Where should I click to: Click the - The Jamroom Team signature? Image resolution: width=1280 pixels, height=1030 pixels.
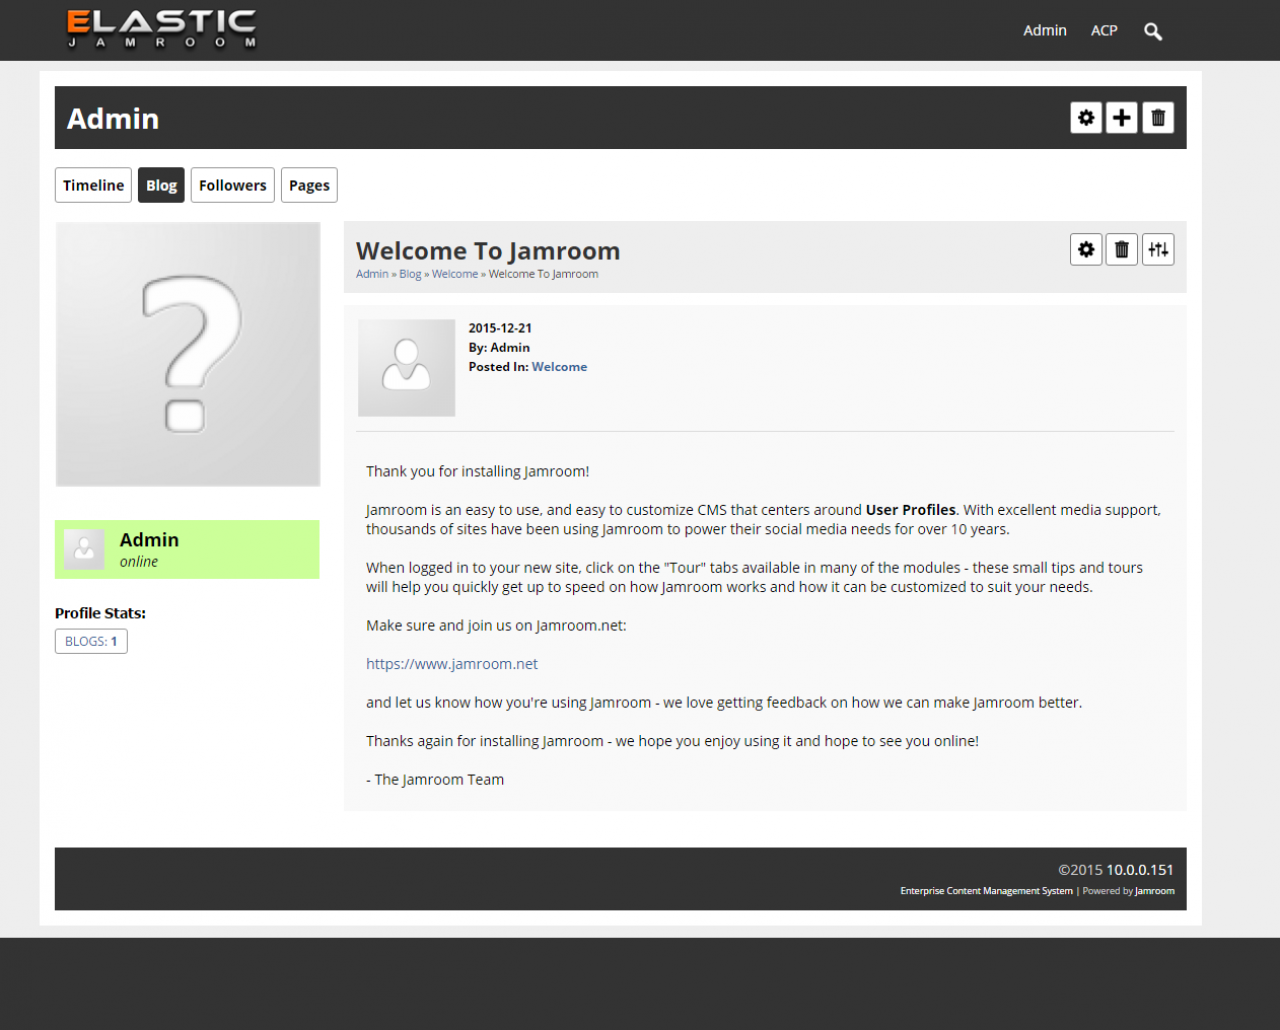click(x=435, y=780)
